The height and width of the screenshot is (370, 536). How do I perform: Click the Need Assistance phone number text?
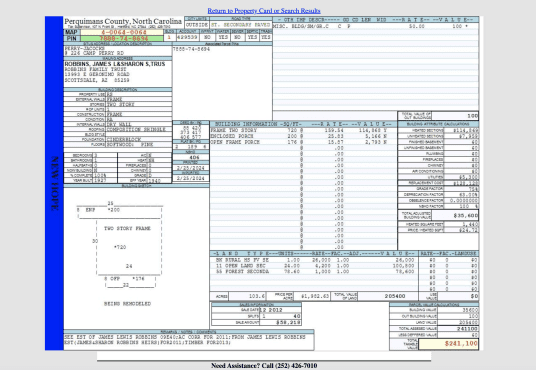coord(264,366)
